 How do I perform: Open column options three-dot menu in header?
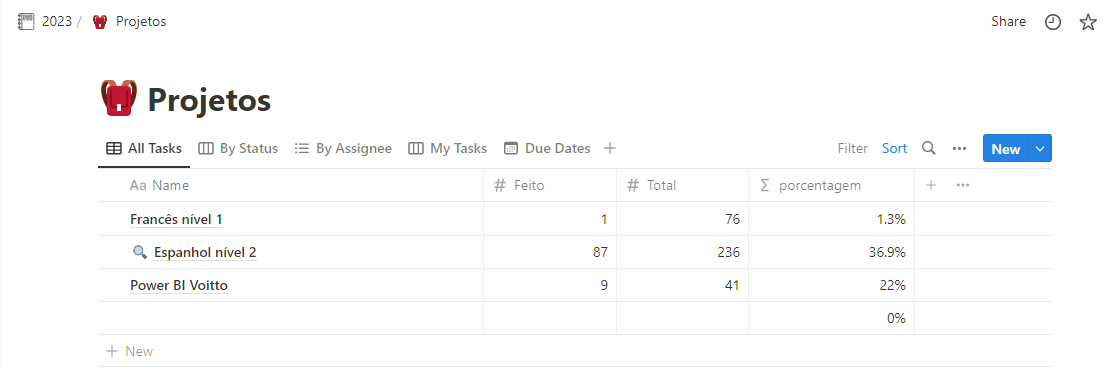coord(962,185)
